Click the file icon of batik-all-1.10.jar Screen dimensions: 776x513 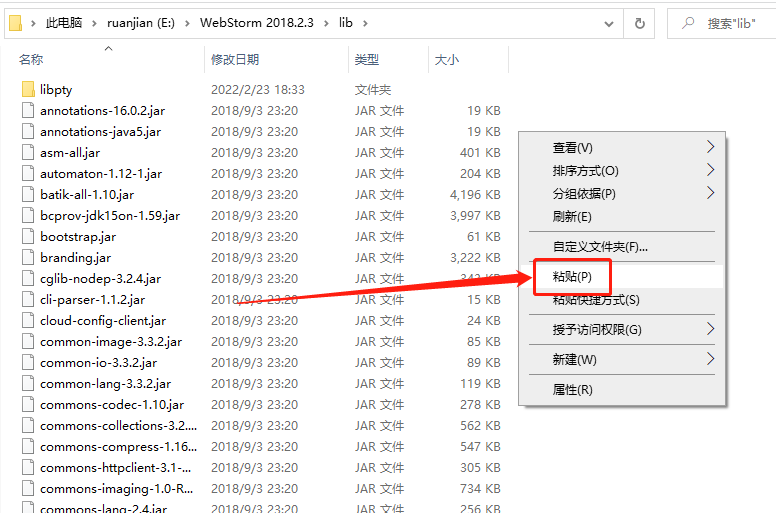click(28, 194)
